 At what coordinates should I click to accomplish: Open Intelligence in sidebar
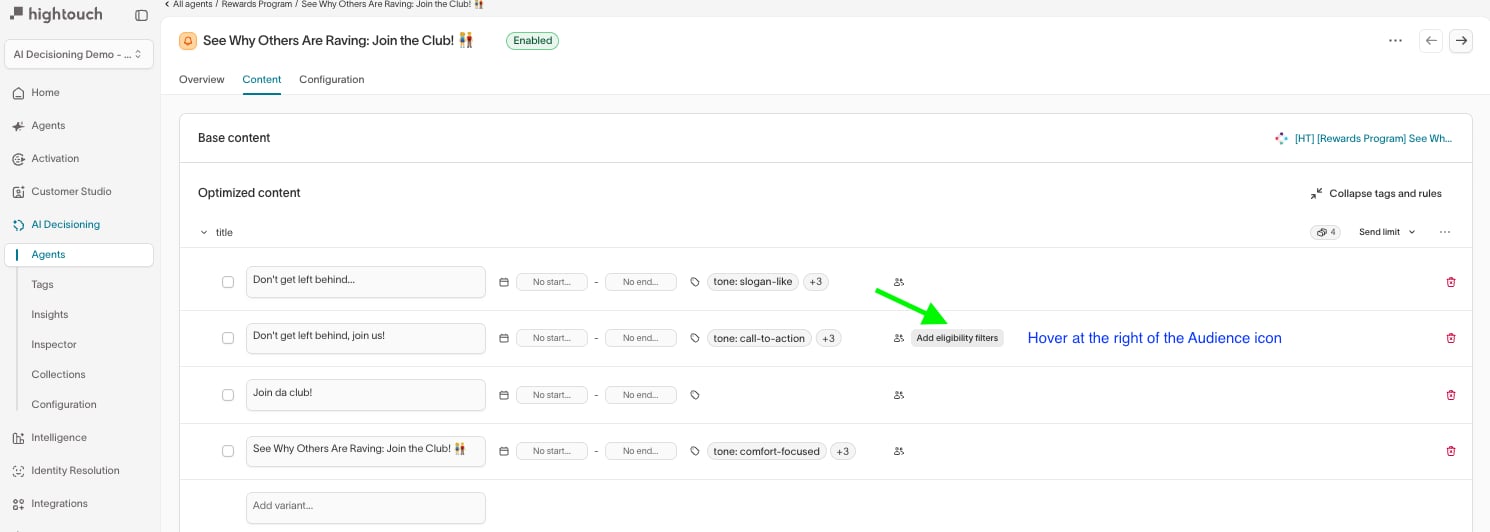coord(58,437)
